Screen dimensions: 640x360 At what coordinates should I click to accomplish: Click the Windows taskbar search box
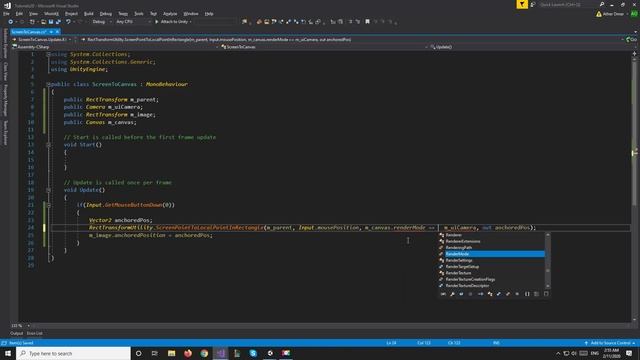[x=73, y=353]
